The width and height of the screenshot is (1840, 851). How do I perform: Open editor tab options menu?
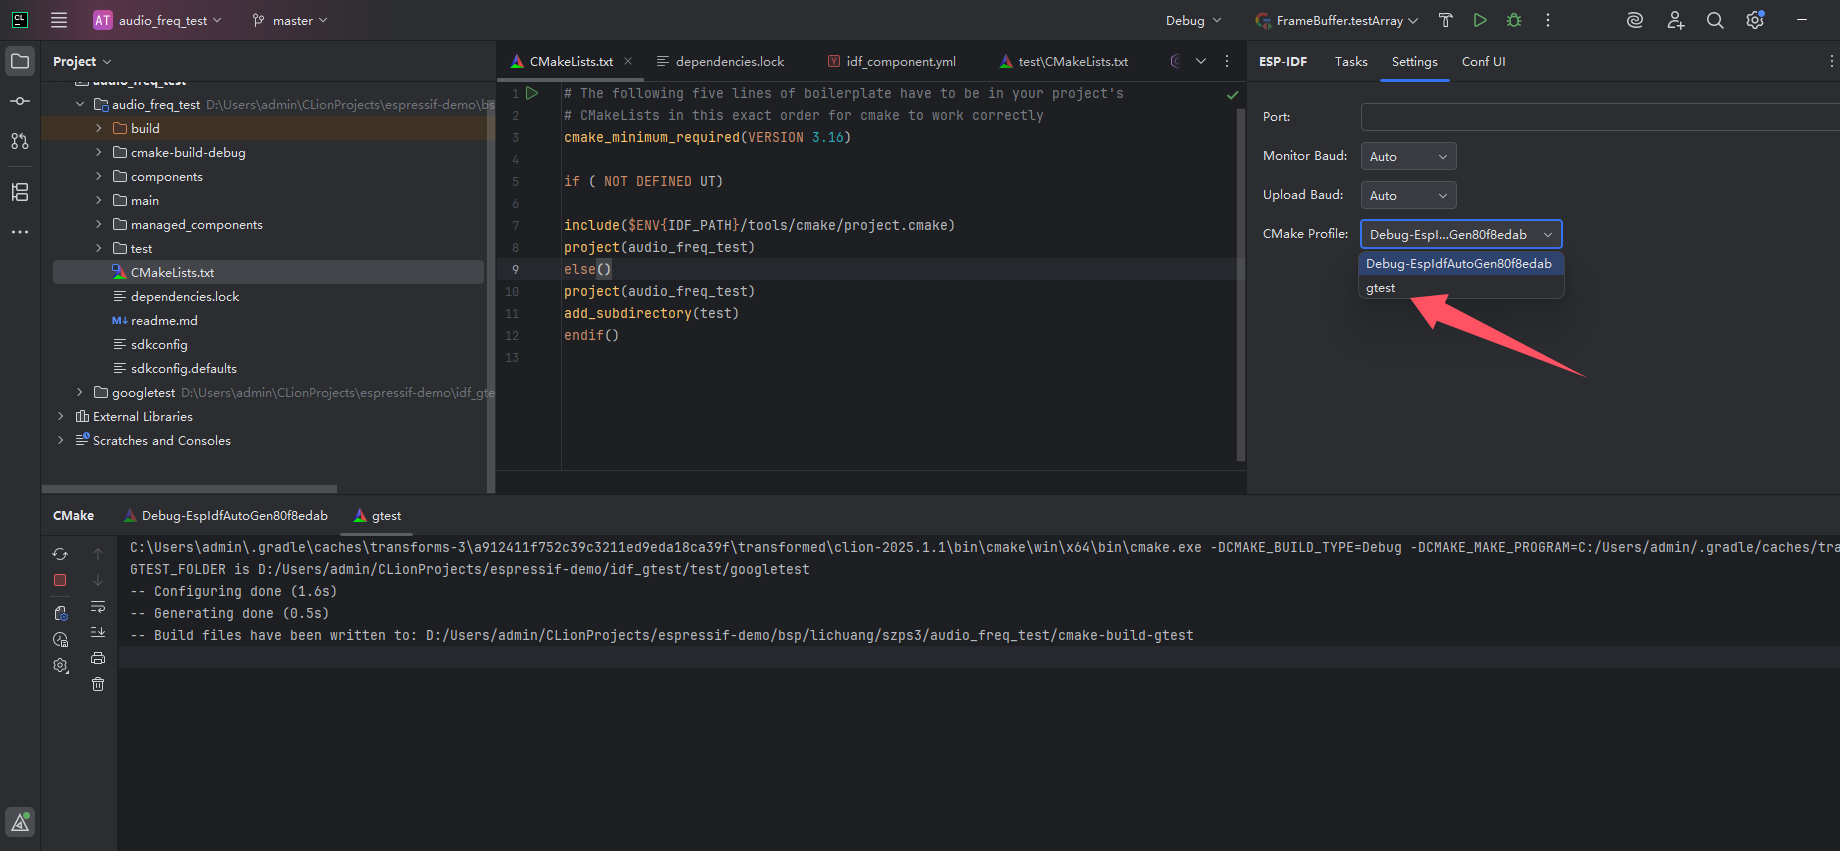[x=1227, y=61]
